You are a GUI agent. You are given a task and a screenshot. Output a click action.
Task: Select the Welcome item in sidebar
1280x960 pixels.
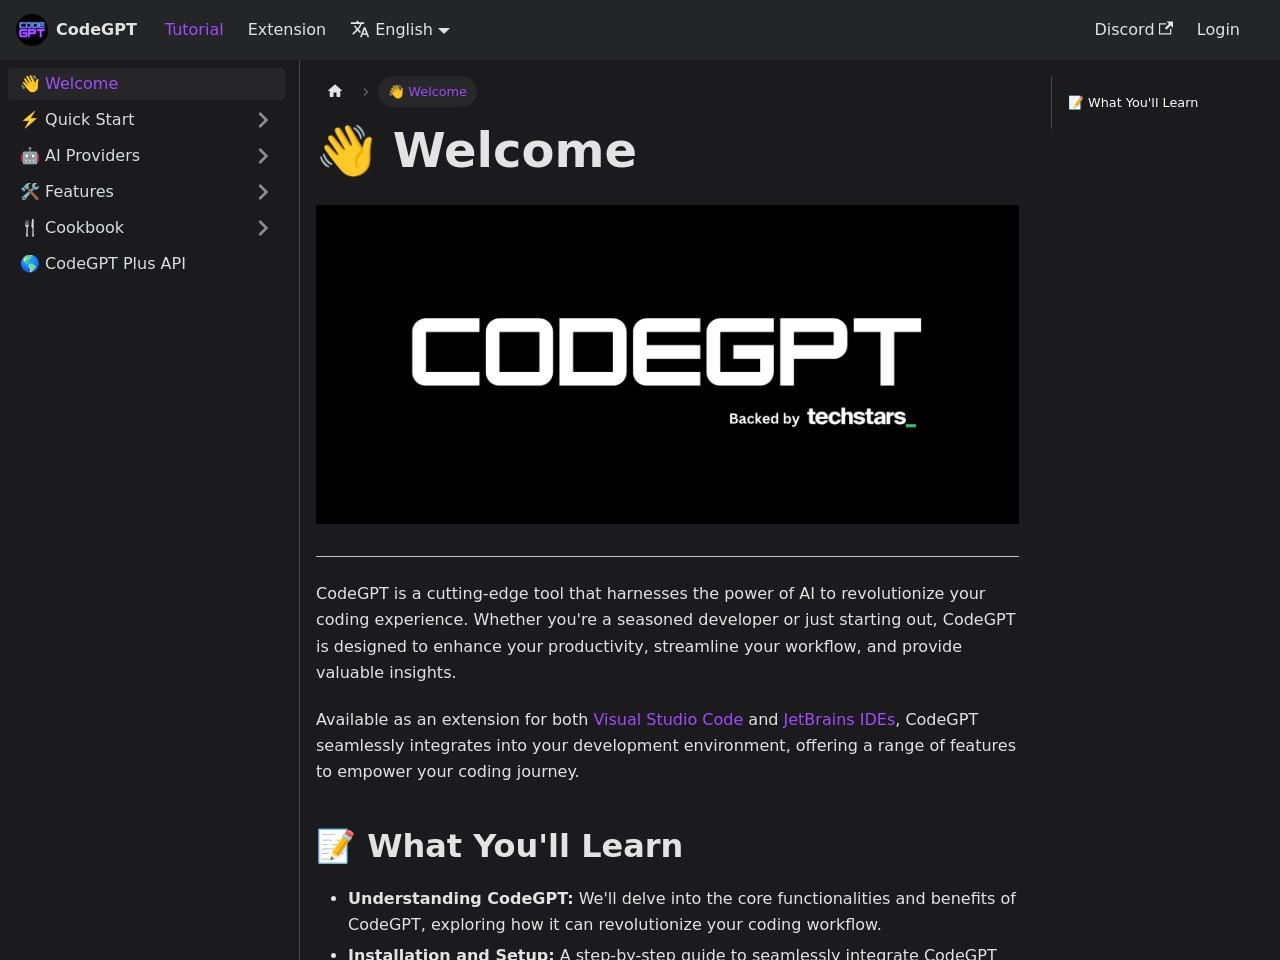(81, 83)
